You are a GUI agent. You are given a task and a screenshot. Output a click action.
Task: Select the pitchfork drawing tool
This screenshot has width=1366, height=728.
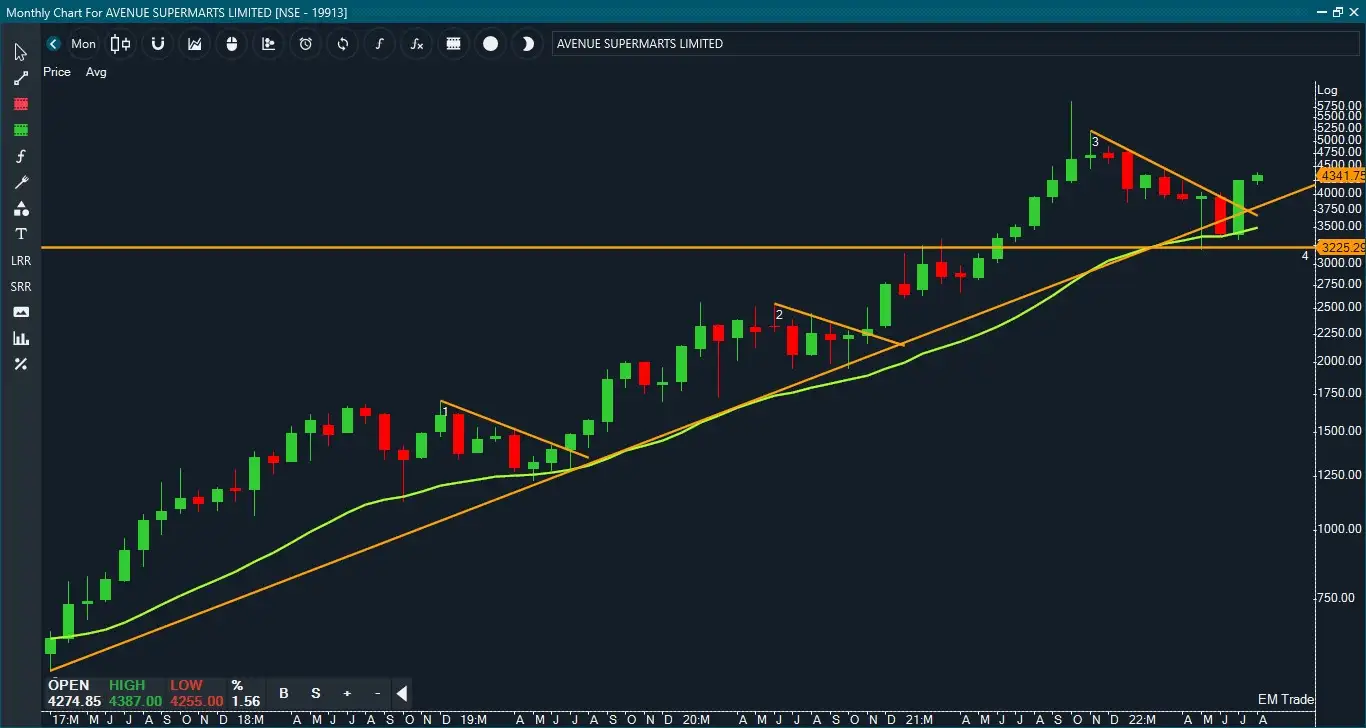coord(20,182)
